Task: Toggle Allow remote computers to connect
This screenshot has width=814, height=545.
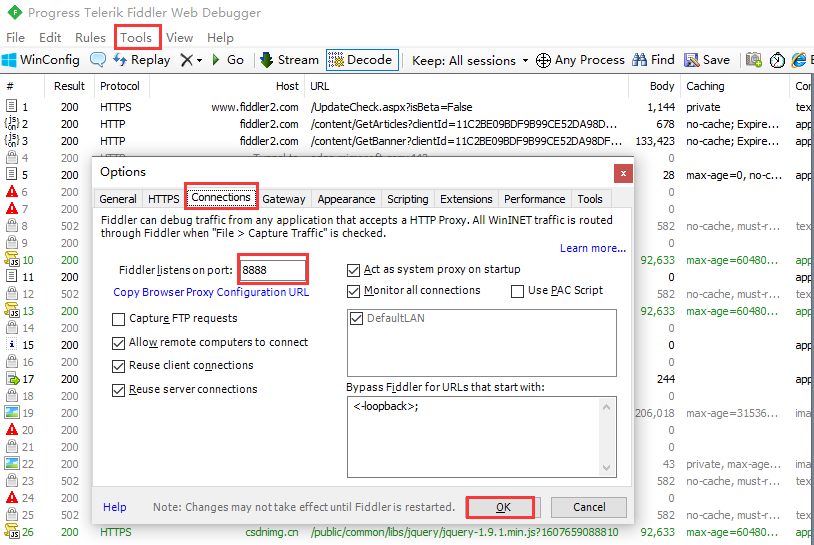Action: point(118,343)
